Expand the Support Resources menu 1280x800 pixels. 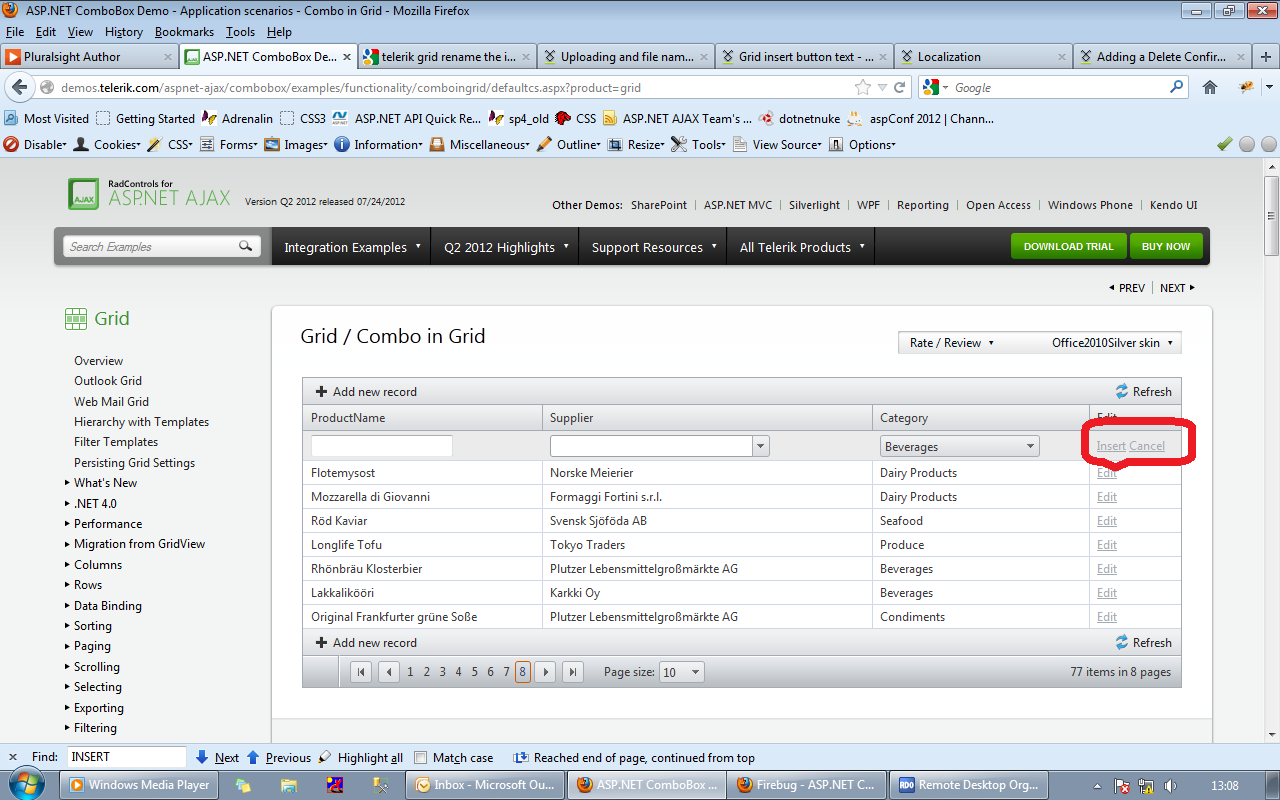tap(654, 247)
